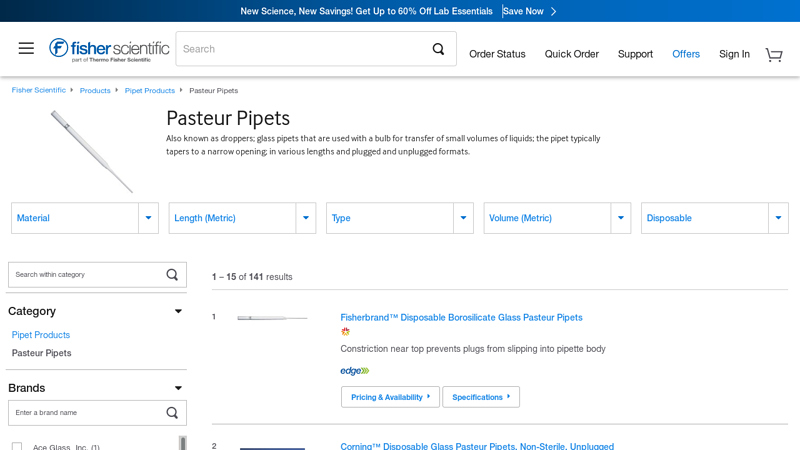The width and height of the screenshot is (800, 450).
Task: Go to Products breadcrumb link
Action: pos(95,90)
